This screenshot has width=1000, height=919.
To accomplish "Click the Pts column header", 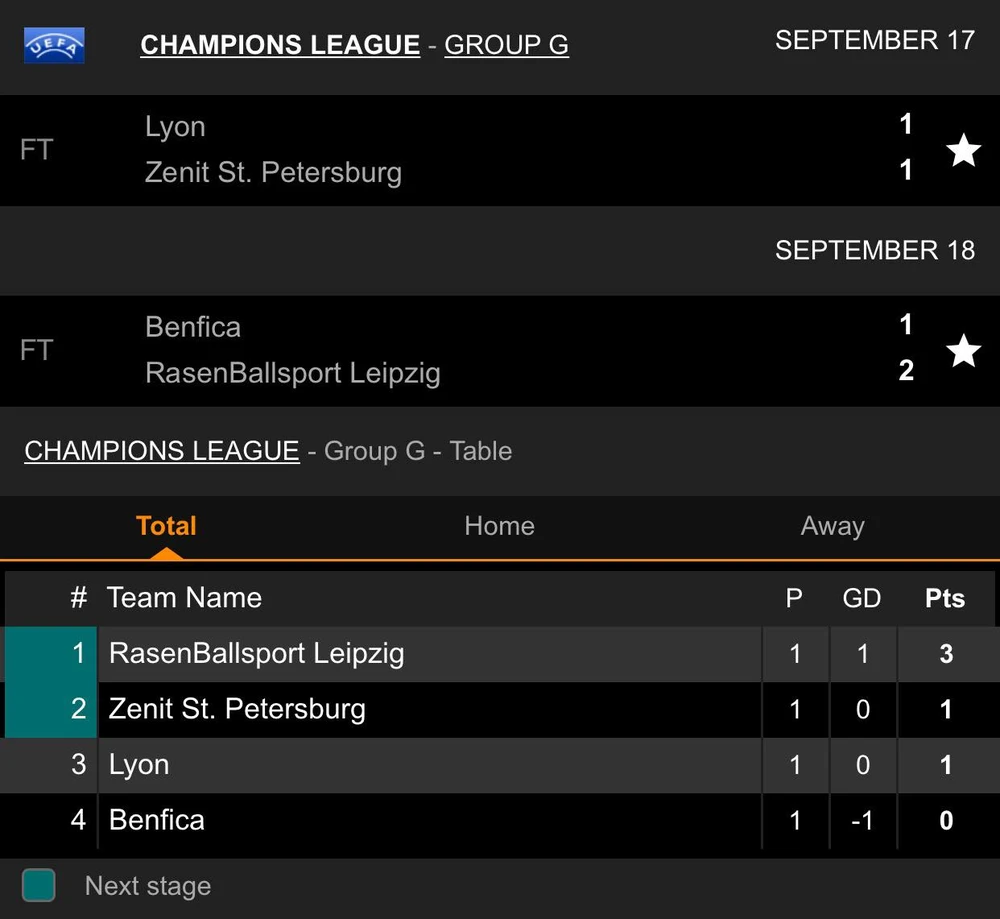I will click(945, 598).
